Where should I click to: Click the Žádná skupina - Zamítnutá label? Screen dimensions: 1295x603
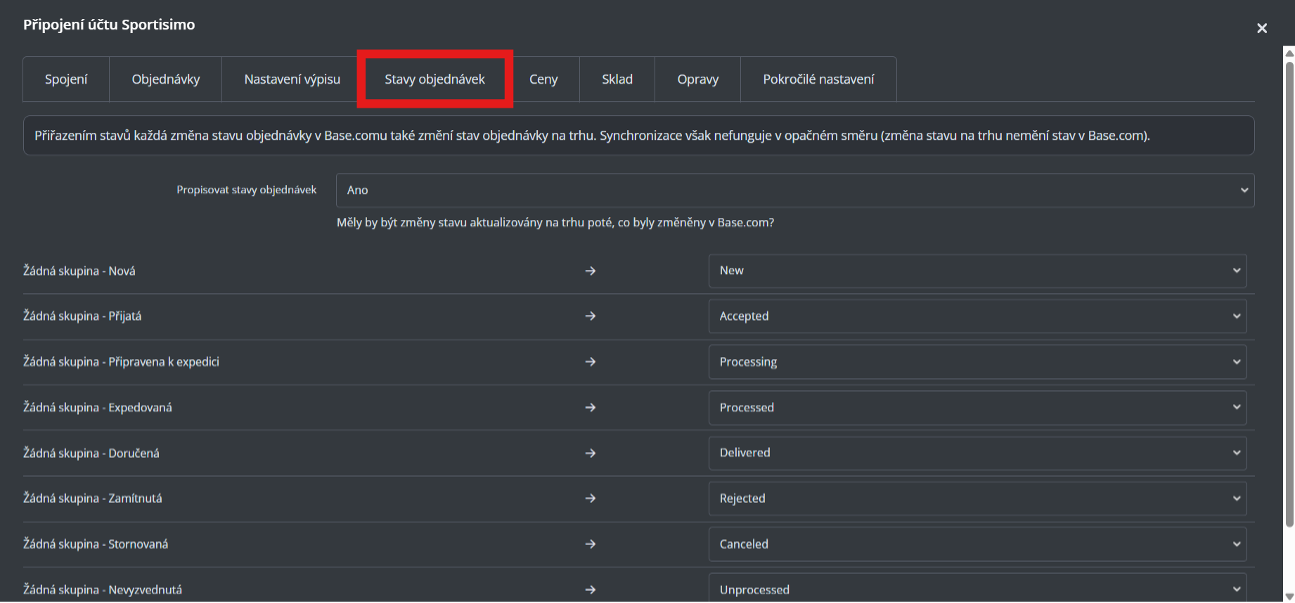[92, 498]
